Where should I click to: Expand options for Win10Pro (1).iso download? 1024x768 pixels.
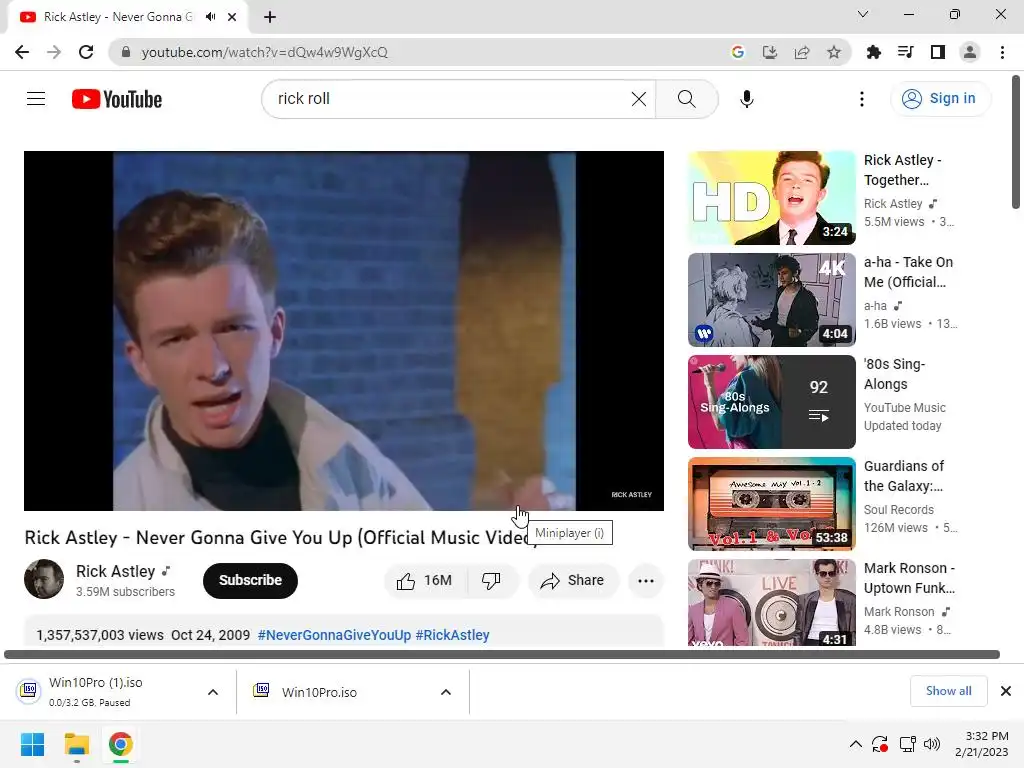(x=213, y=692)
